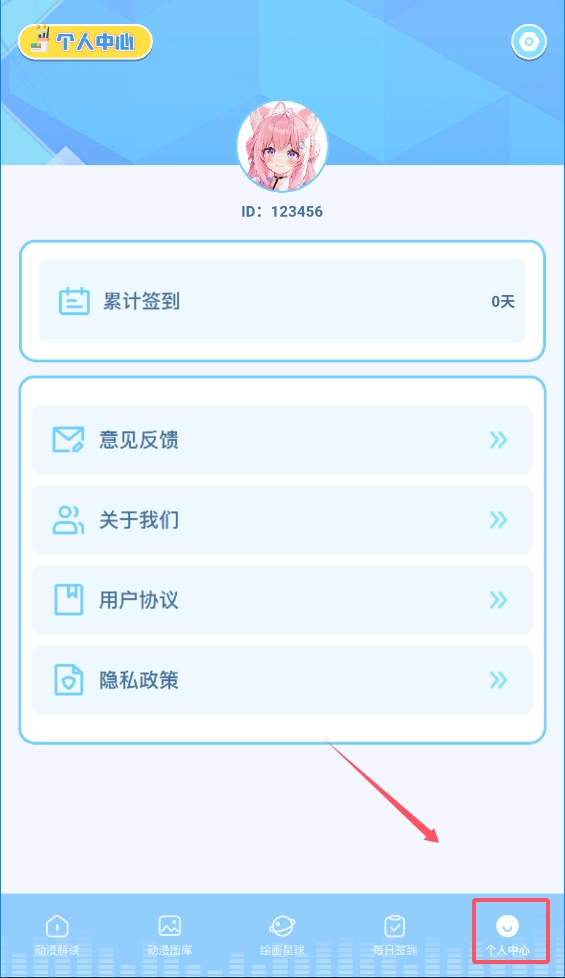Tap the ID: 123456 text
The width and height of the screenshot is (565, 978).
point(282,211)
